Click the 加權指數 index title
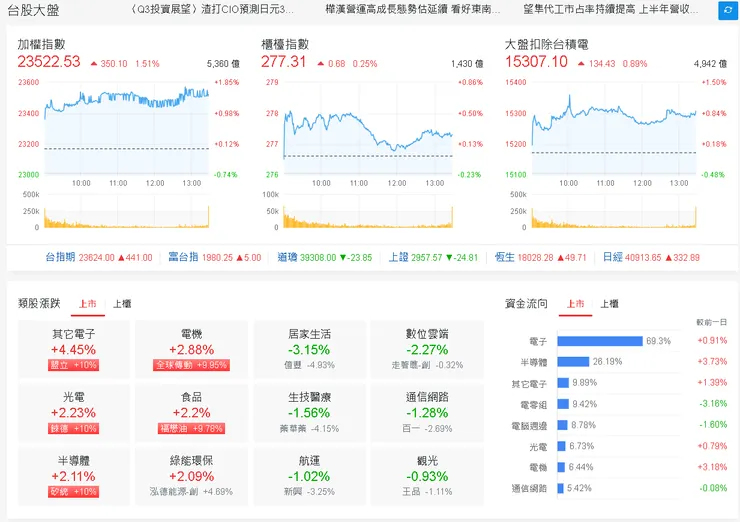 point(42,44)
